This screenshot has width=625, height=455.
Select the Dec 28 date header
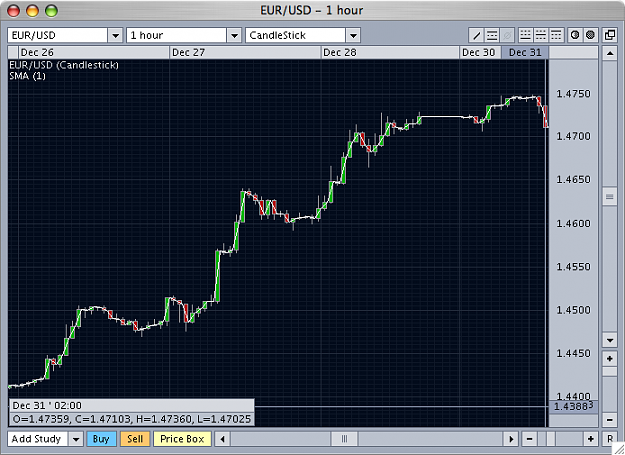coord(390,53)
